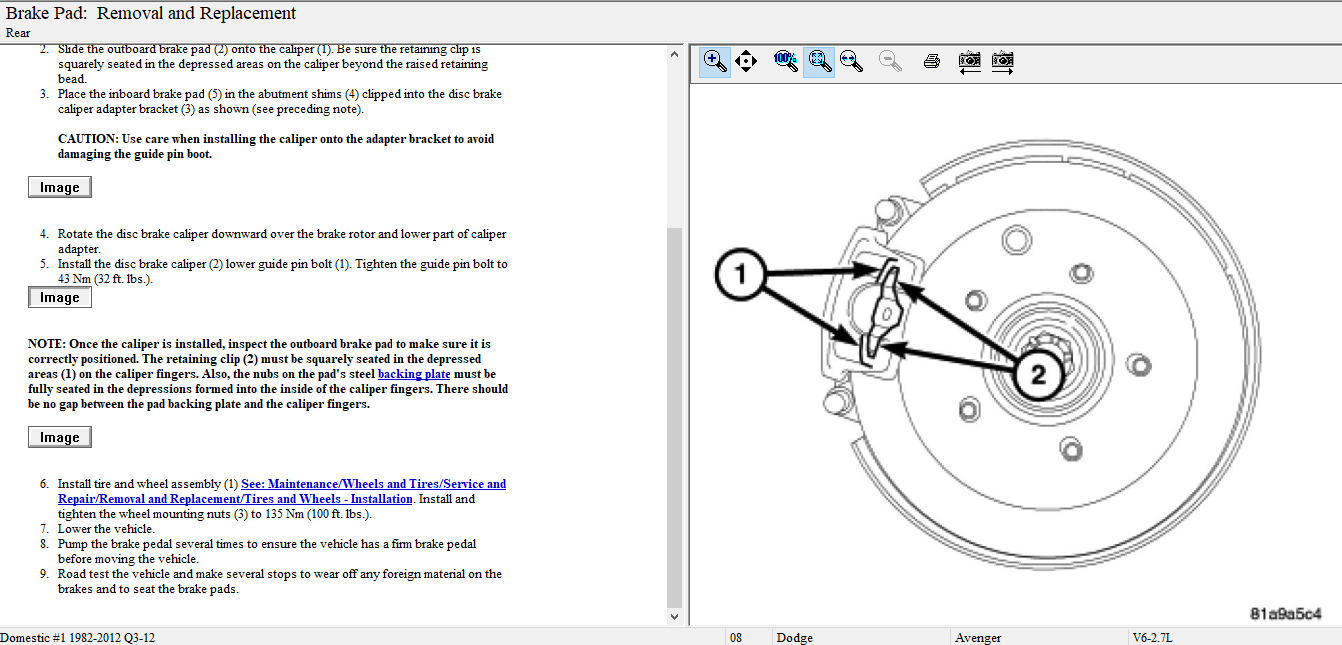Print the brake diagram image
The height and width of the screenshot is (645, 1342).
coord(931,61)
